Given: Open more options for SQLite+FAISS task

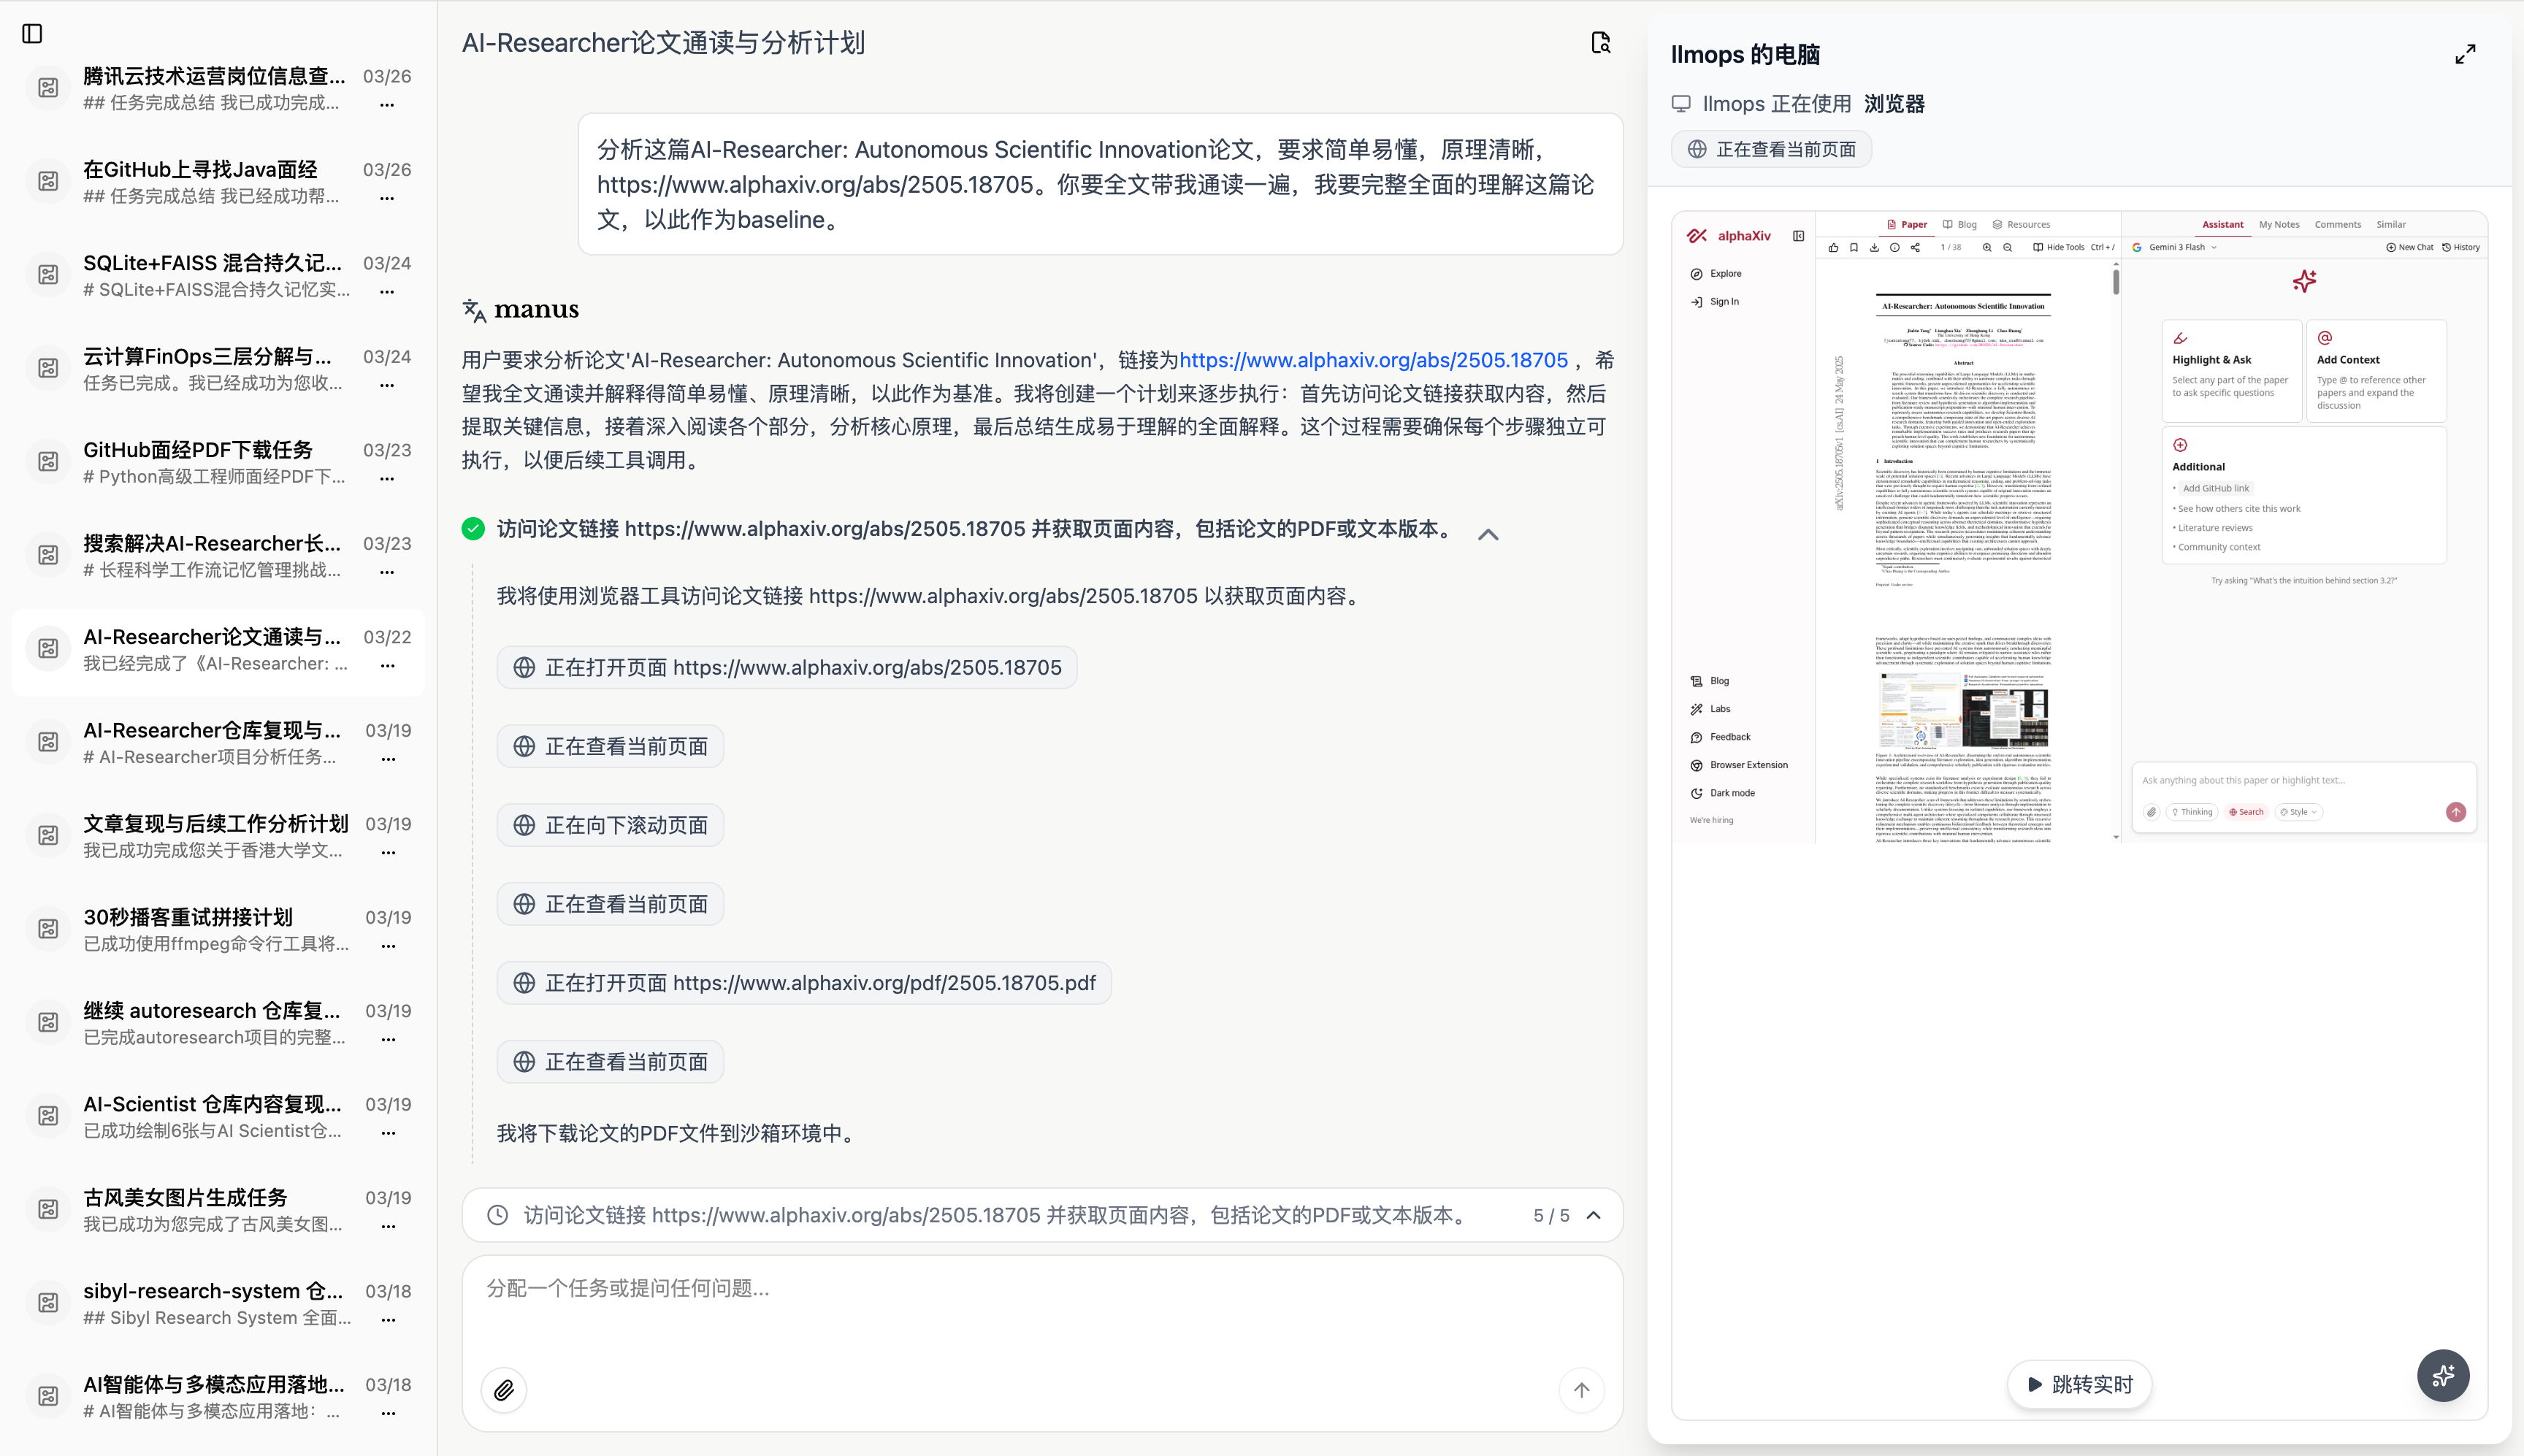Looking at the screenshot, I should click(387, 292).
